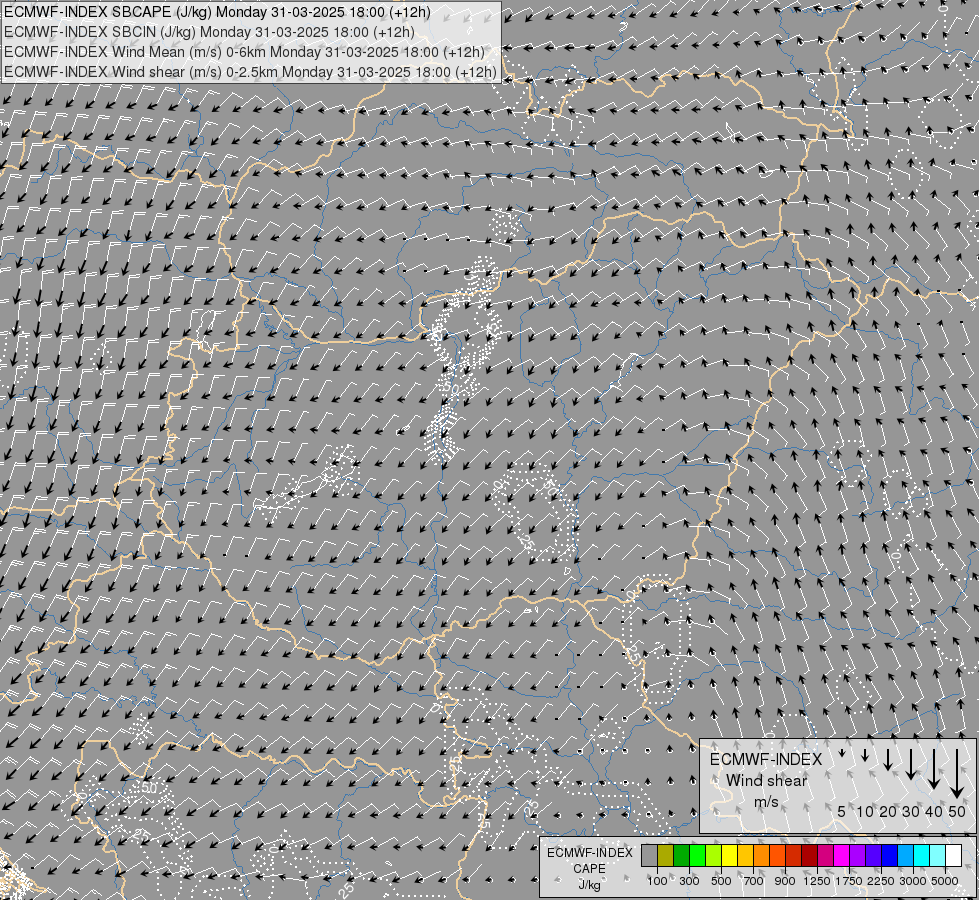979x900 pixels.
Task: Click the CAPE legend label 900
Action: (x=785, y=881)
